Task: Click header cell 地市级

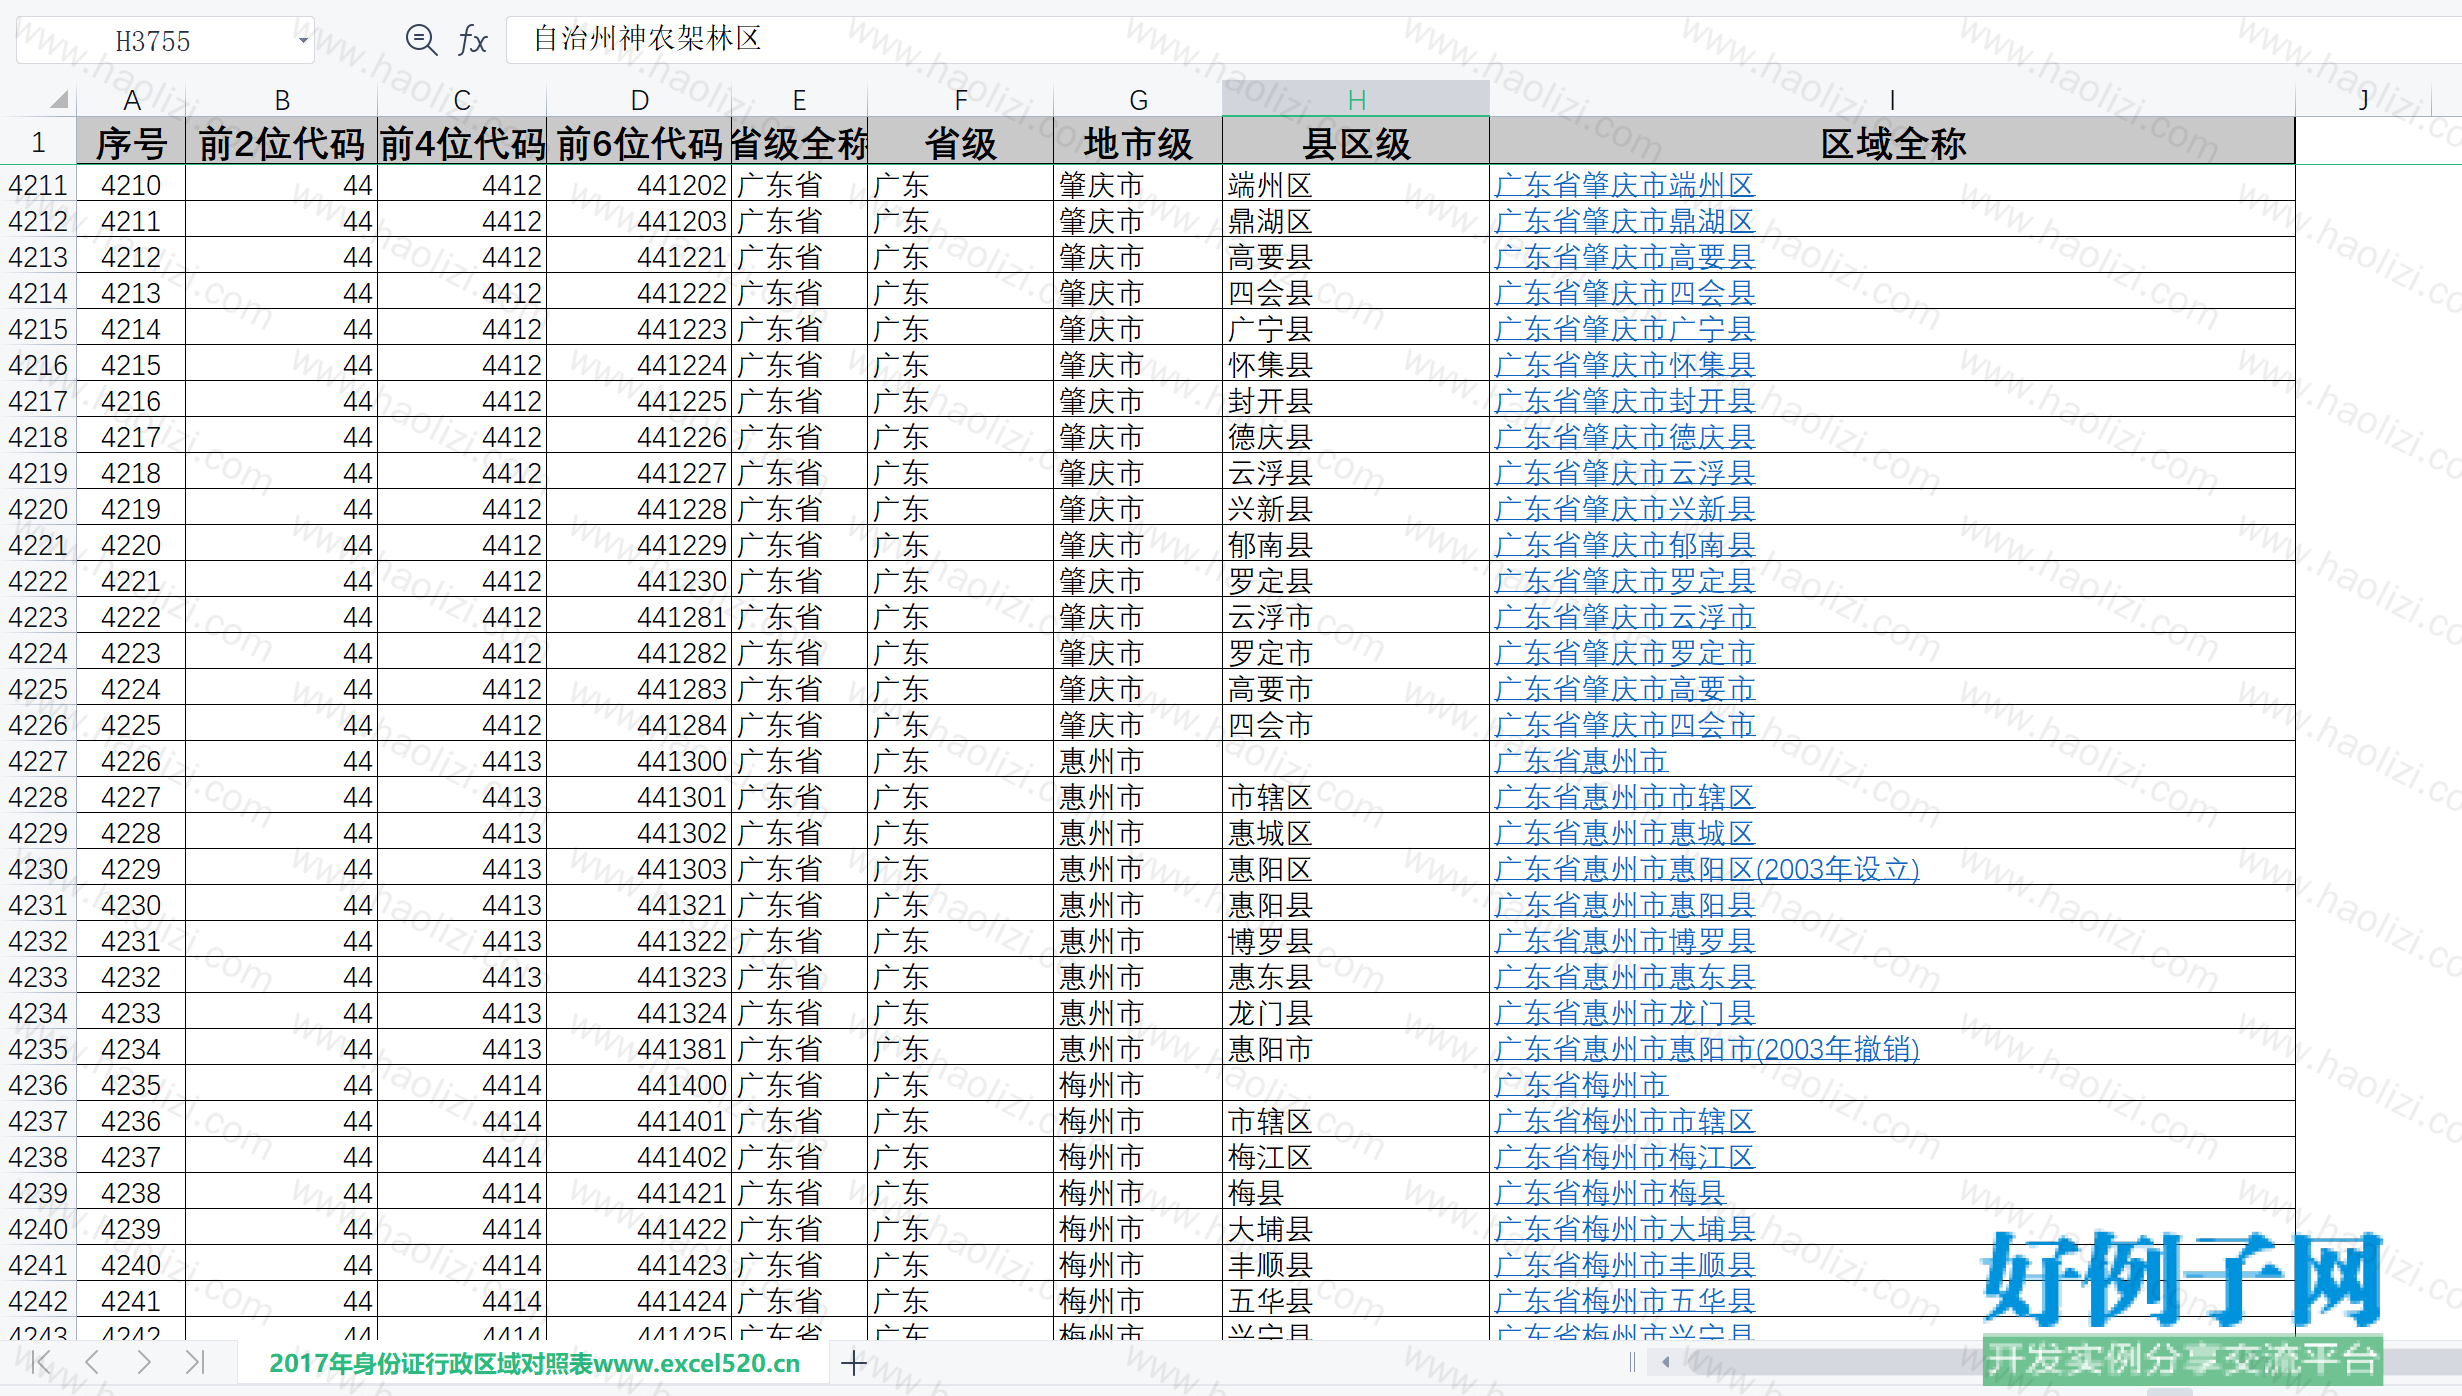Action: pyautogui.click(x=1138, y=142)
